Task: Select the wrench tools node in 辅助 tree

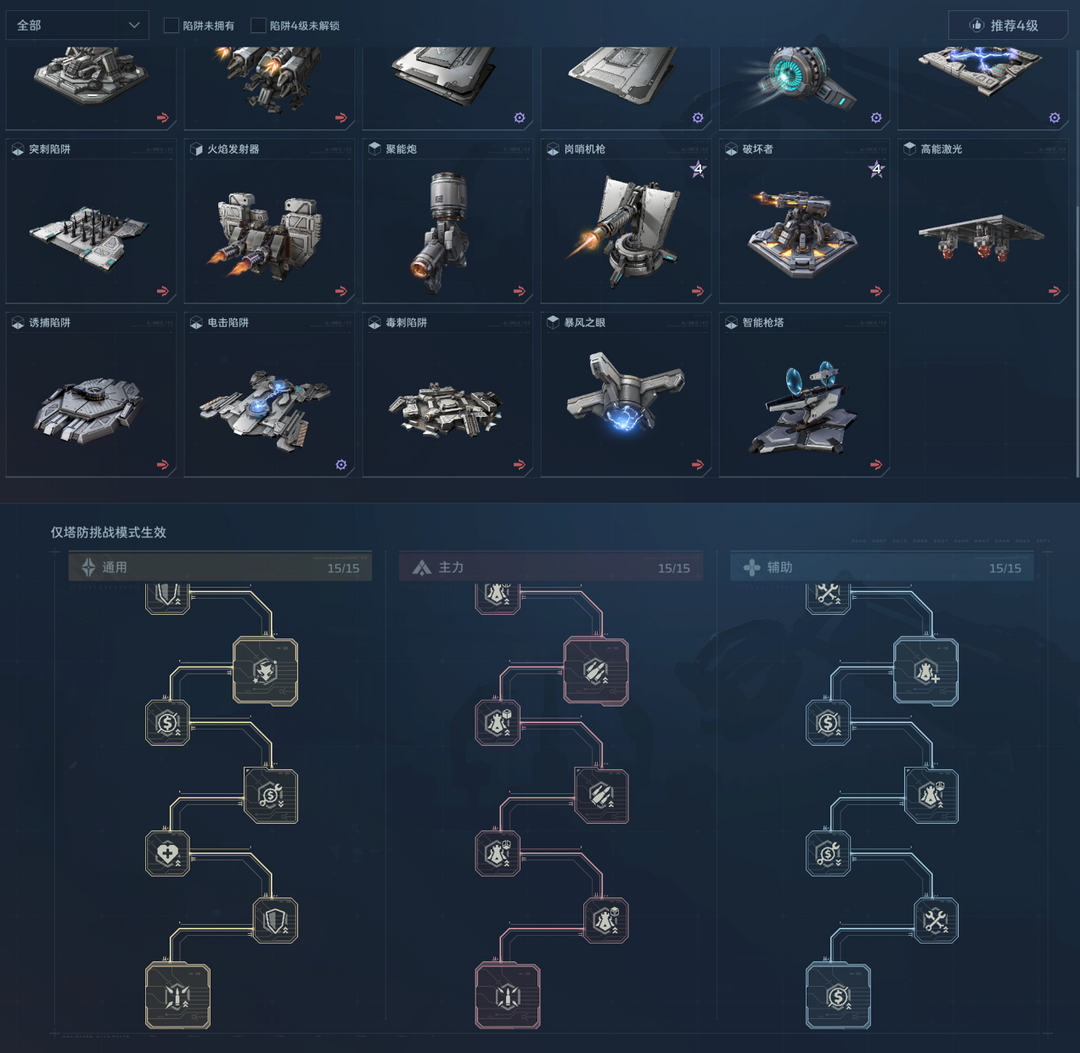Action: (x=936, y=920)
